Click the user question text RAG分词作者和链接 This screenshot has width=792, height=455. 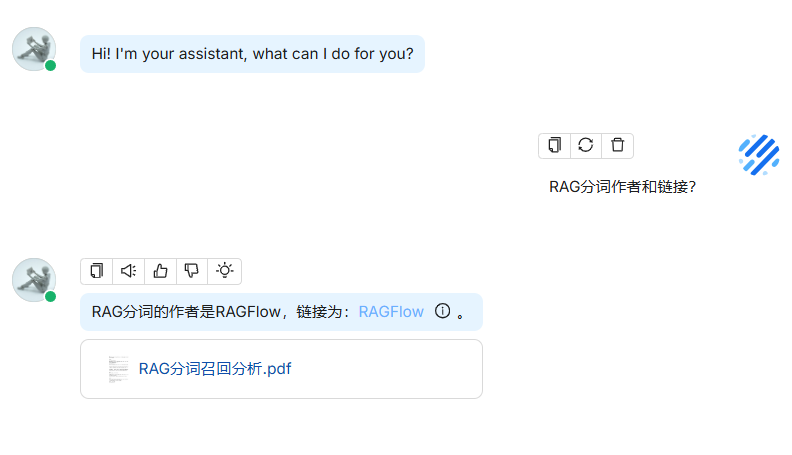(622, 187)
